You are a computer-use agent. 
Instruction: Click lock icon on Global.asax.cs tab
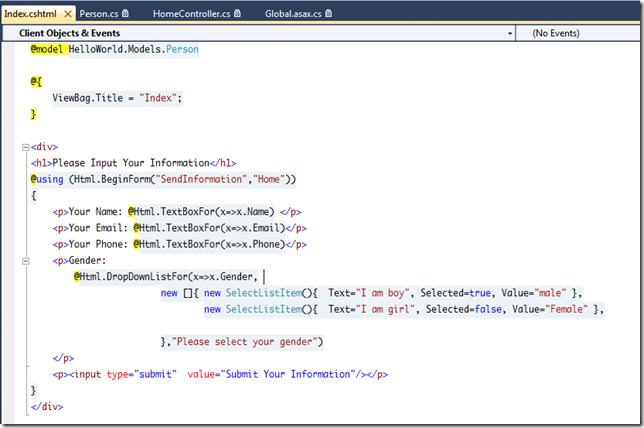[329, 13]
